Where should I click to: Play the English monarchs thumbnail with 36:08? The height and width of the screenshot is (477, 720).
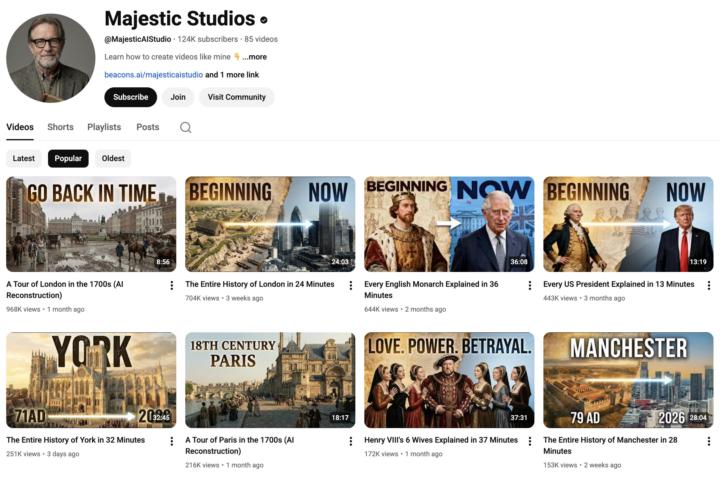(449, 224)
